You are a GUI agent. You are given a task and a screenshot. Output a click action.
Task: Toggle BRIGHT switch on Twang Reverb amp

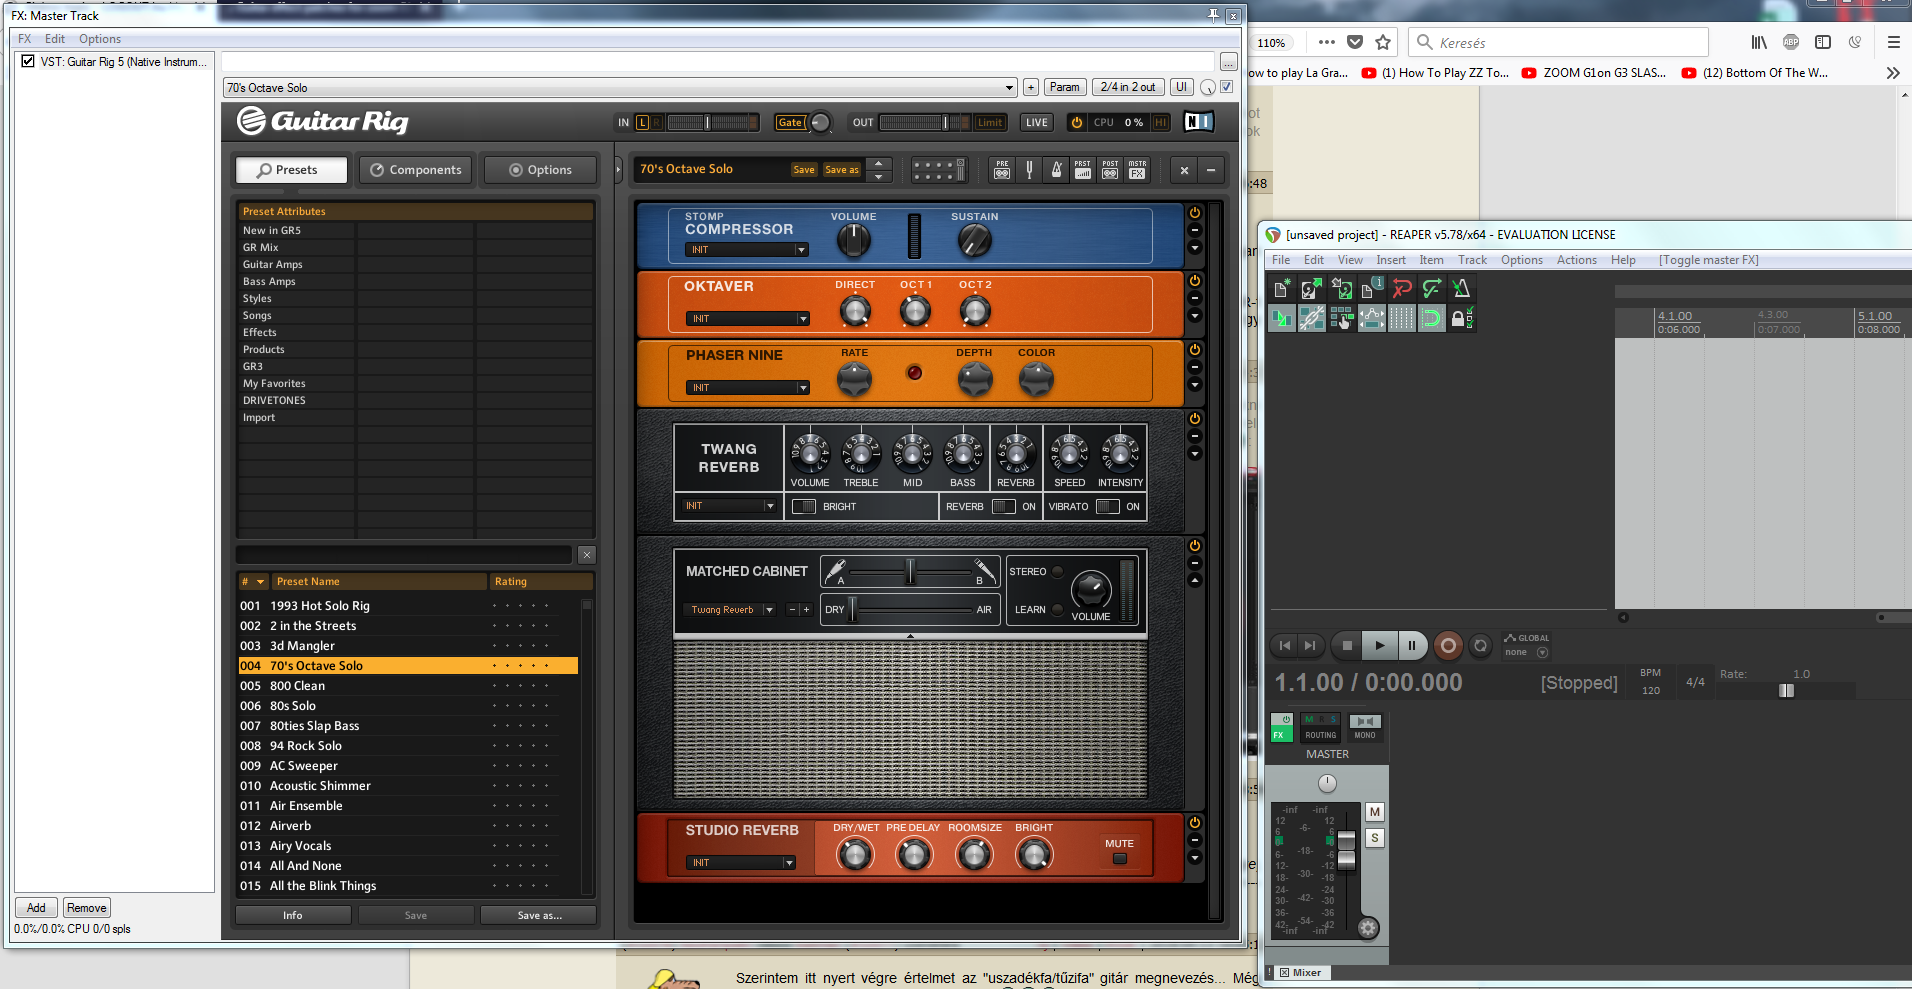(804, 507)
